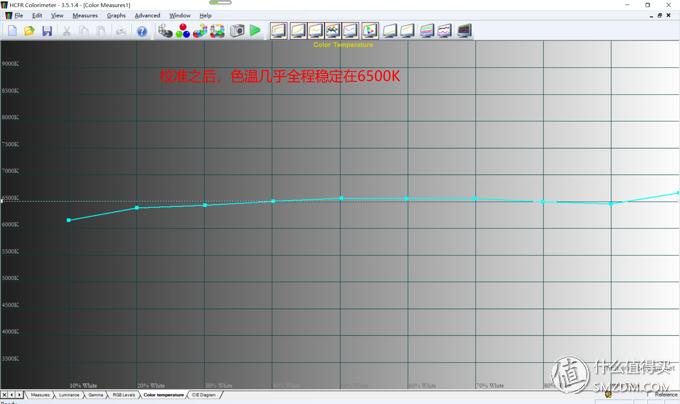Open the line-graph monitor icon beside color-bars
Screen dimensions: 680x404
tap(445, 31)
